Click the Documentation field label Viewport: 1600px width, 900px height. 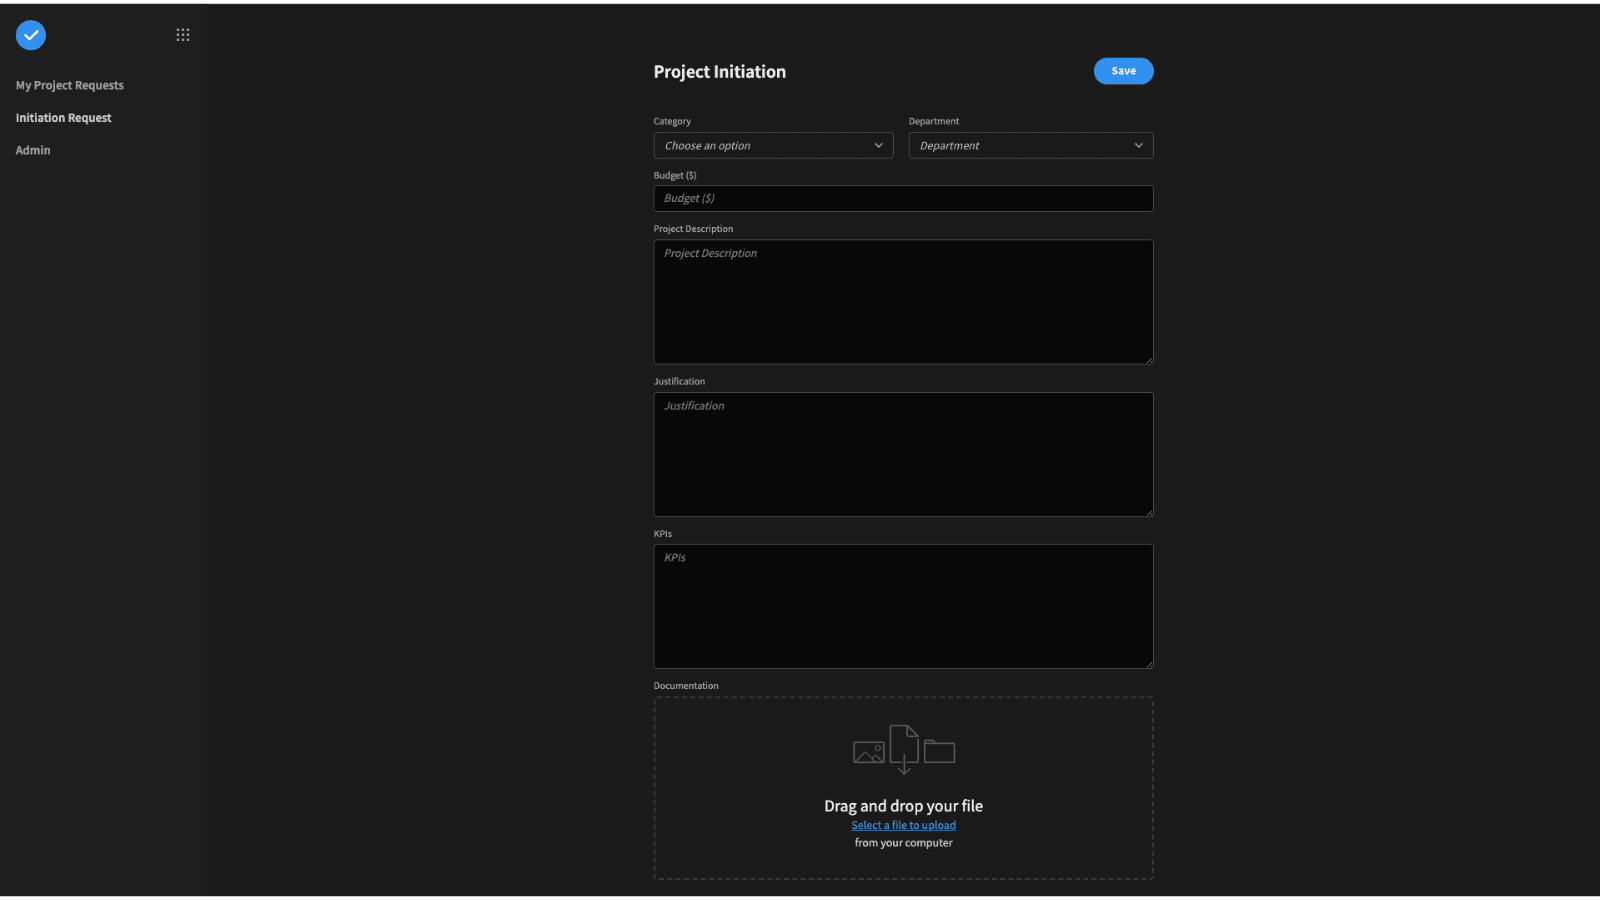coord(686,686)
